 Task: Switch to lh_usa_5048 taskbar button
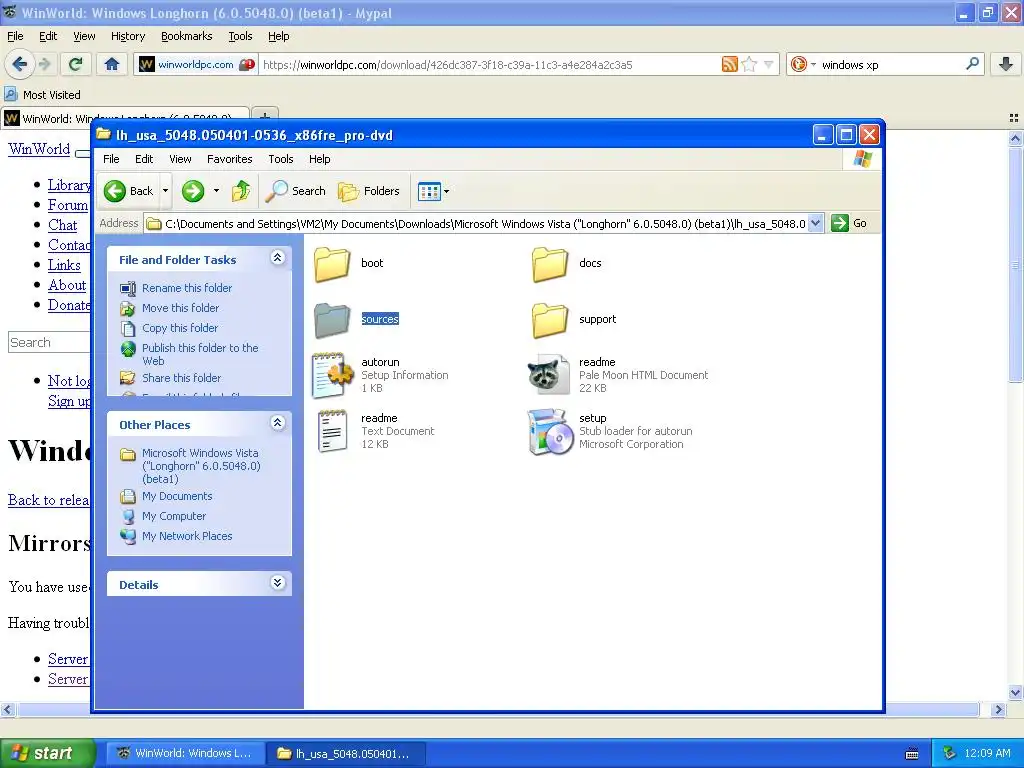[346, 753]
